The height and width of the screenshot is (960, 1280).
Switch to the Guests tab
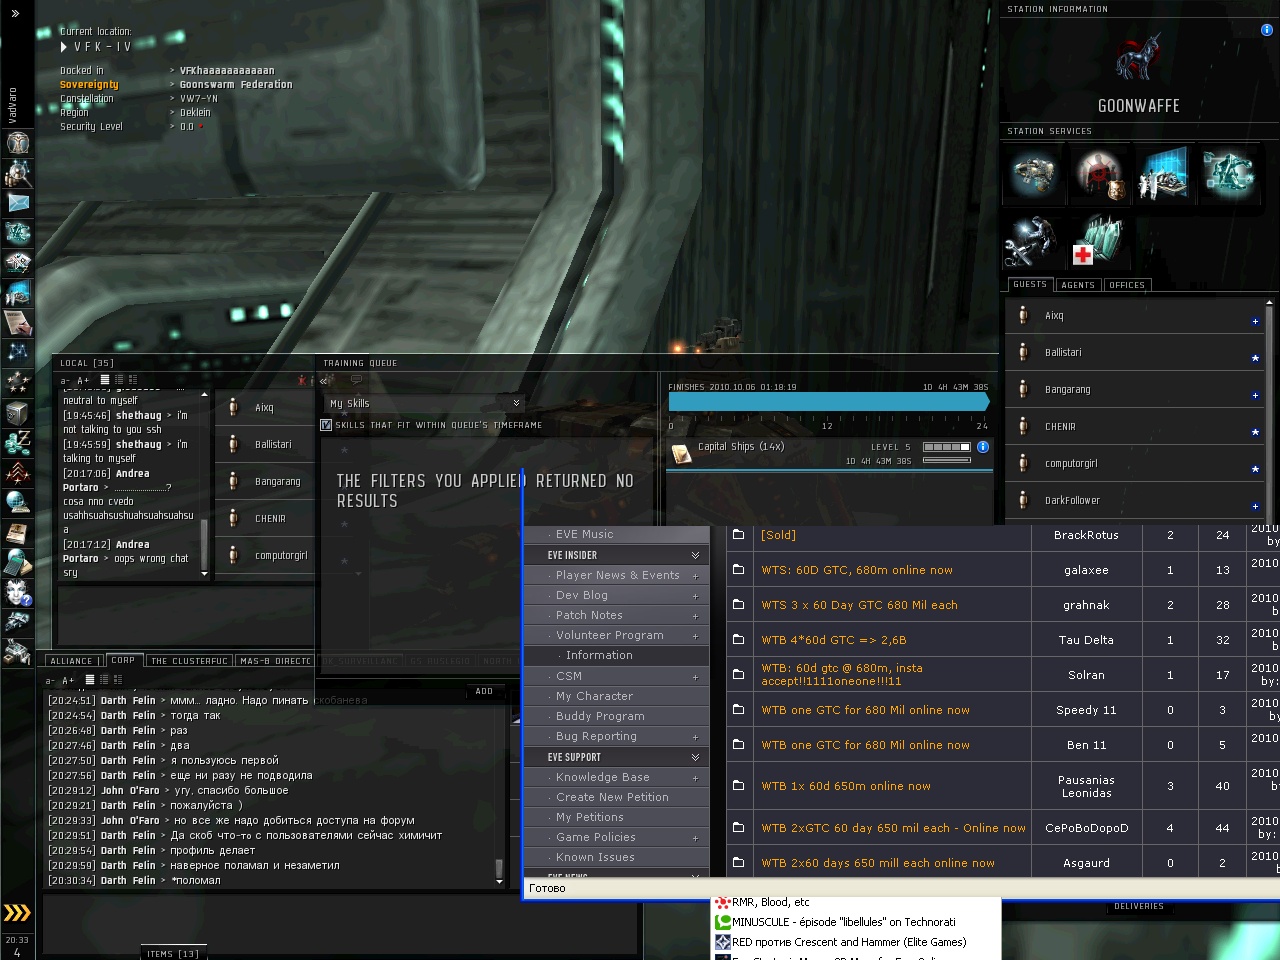click(1030, 284)
